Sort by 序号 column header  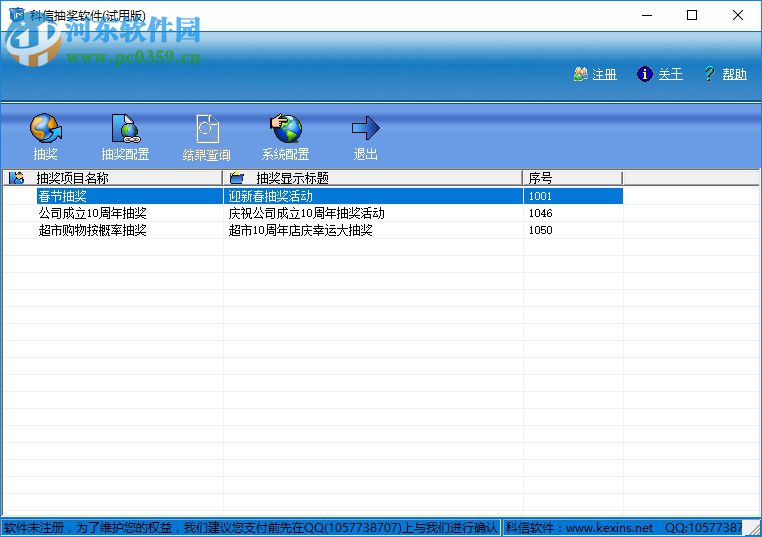point(572,178)
